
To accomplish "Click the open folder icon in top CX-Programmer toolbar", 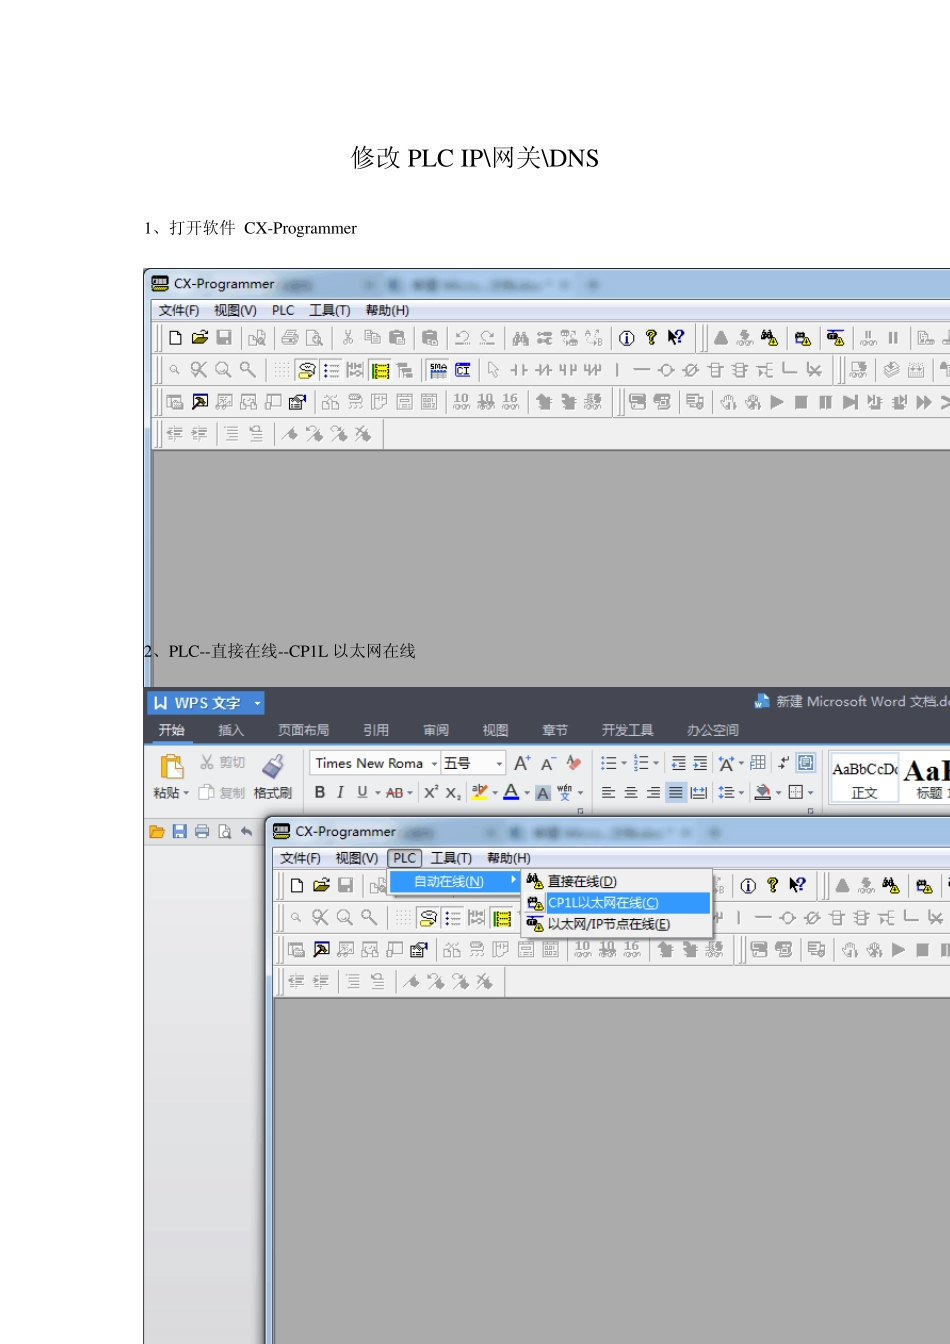I will coord(200,338).
